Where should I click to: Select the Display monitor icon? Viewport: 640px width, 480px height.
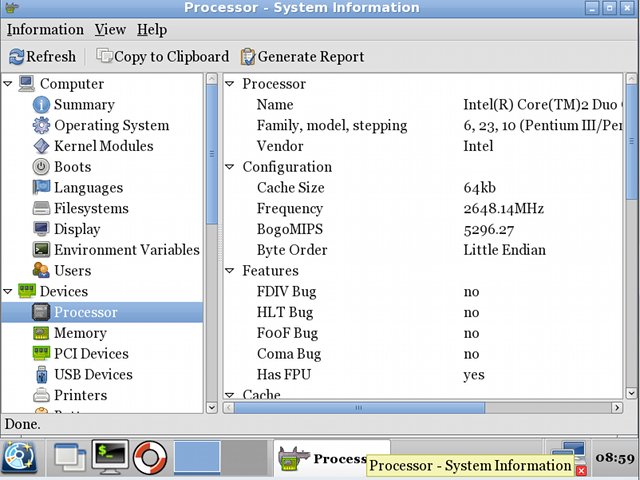tap(41, 229)
